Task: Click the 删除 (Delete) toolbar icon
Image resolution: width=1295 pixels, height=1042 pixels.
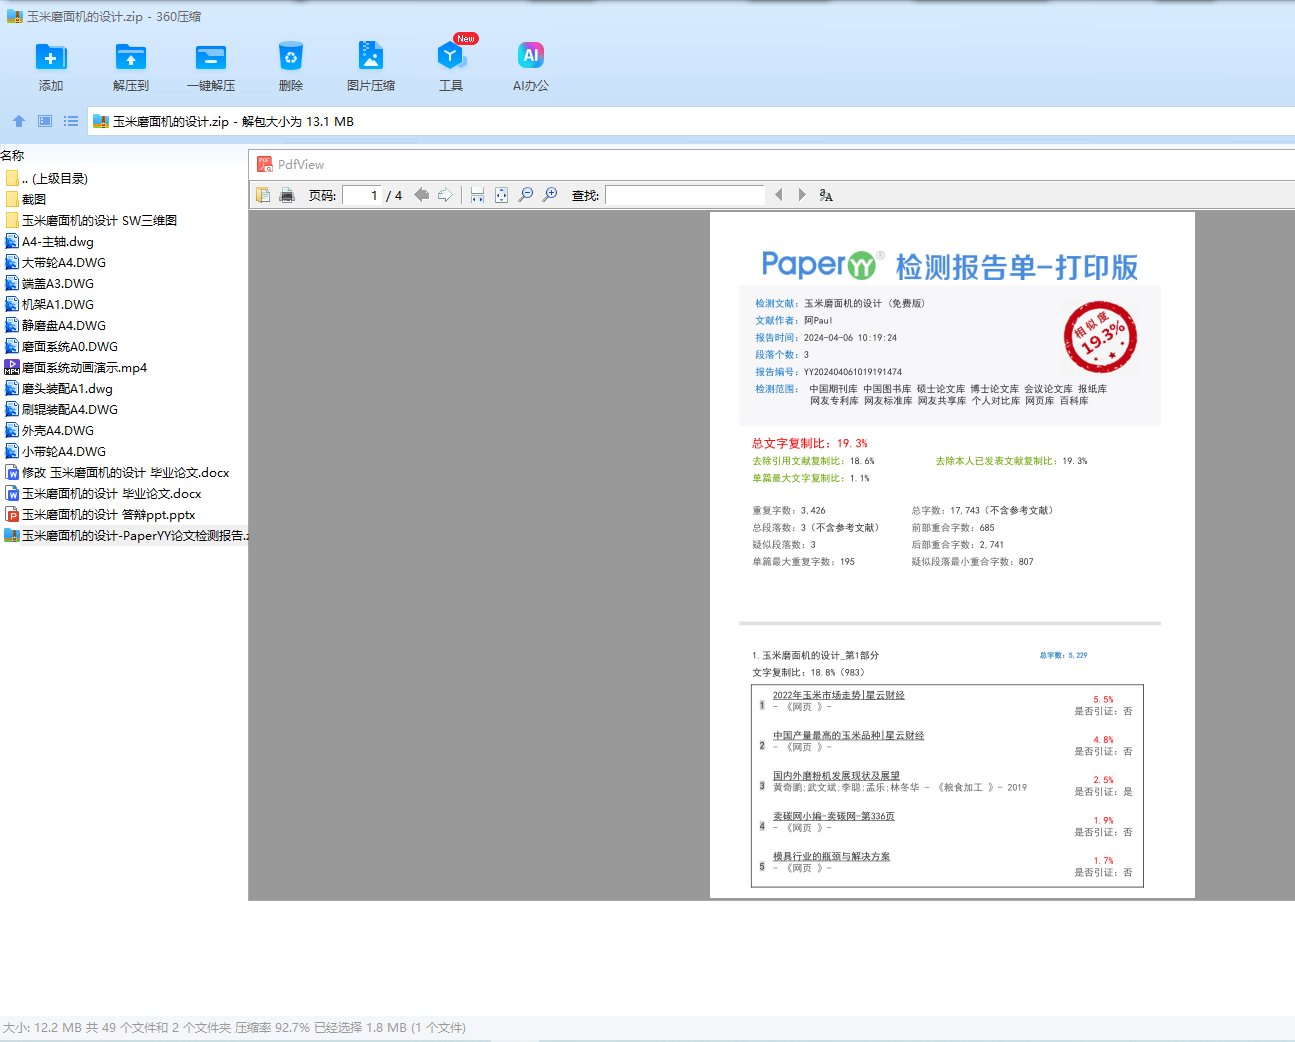Action: pos(291,57)
